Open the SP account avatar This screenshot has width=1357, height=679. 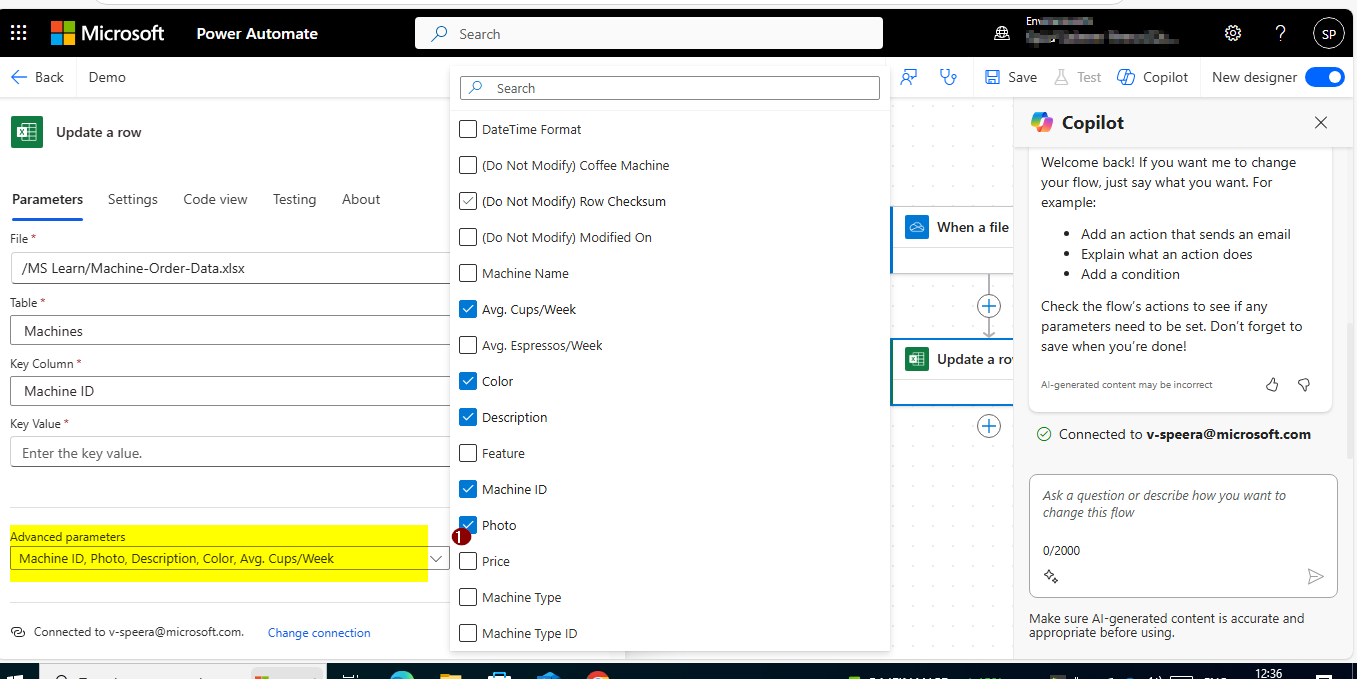pyautogui.click(x=1329, y=33)
